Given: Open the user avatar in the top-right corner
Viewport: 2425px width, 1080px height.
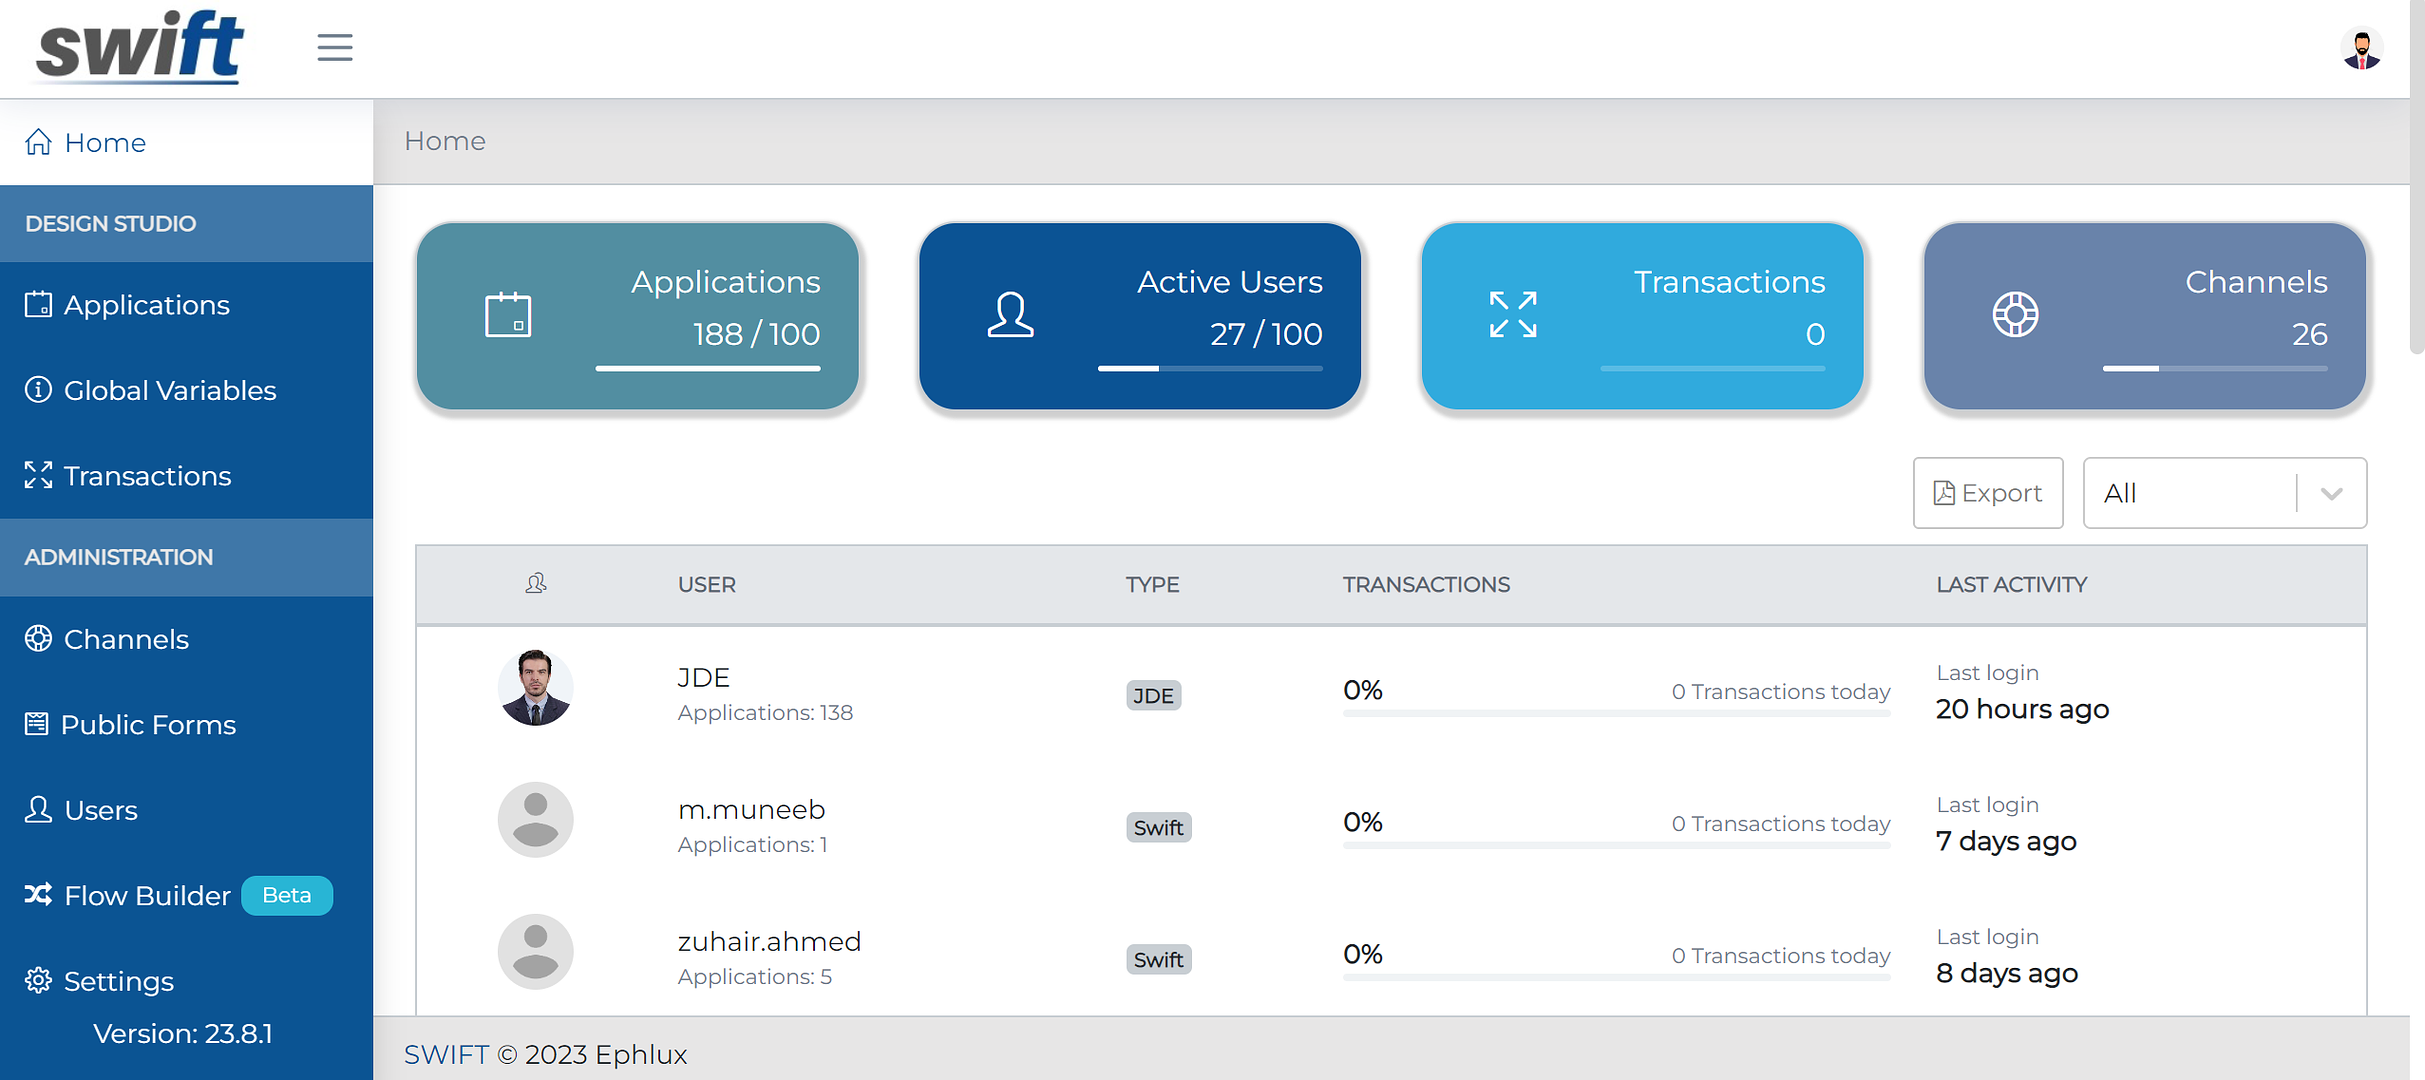Looking at the screenshot, I should point(2362,47).
